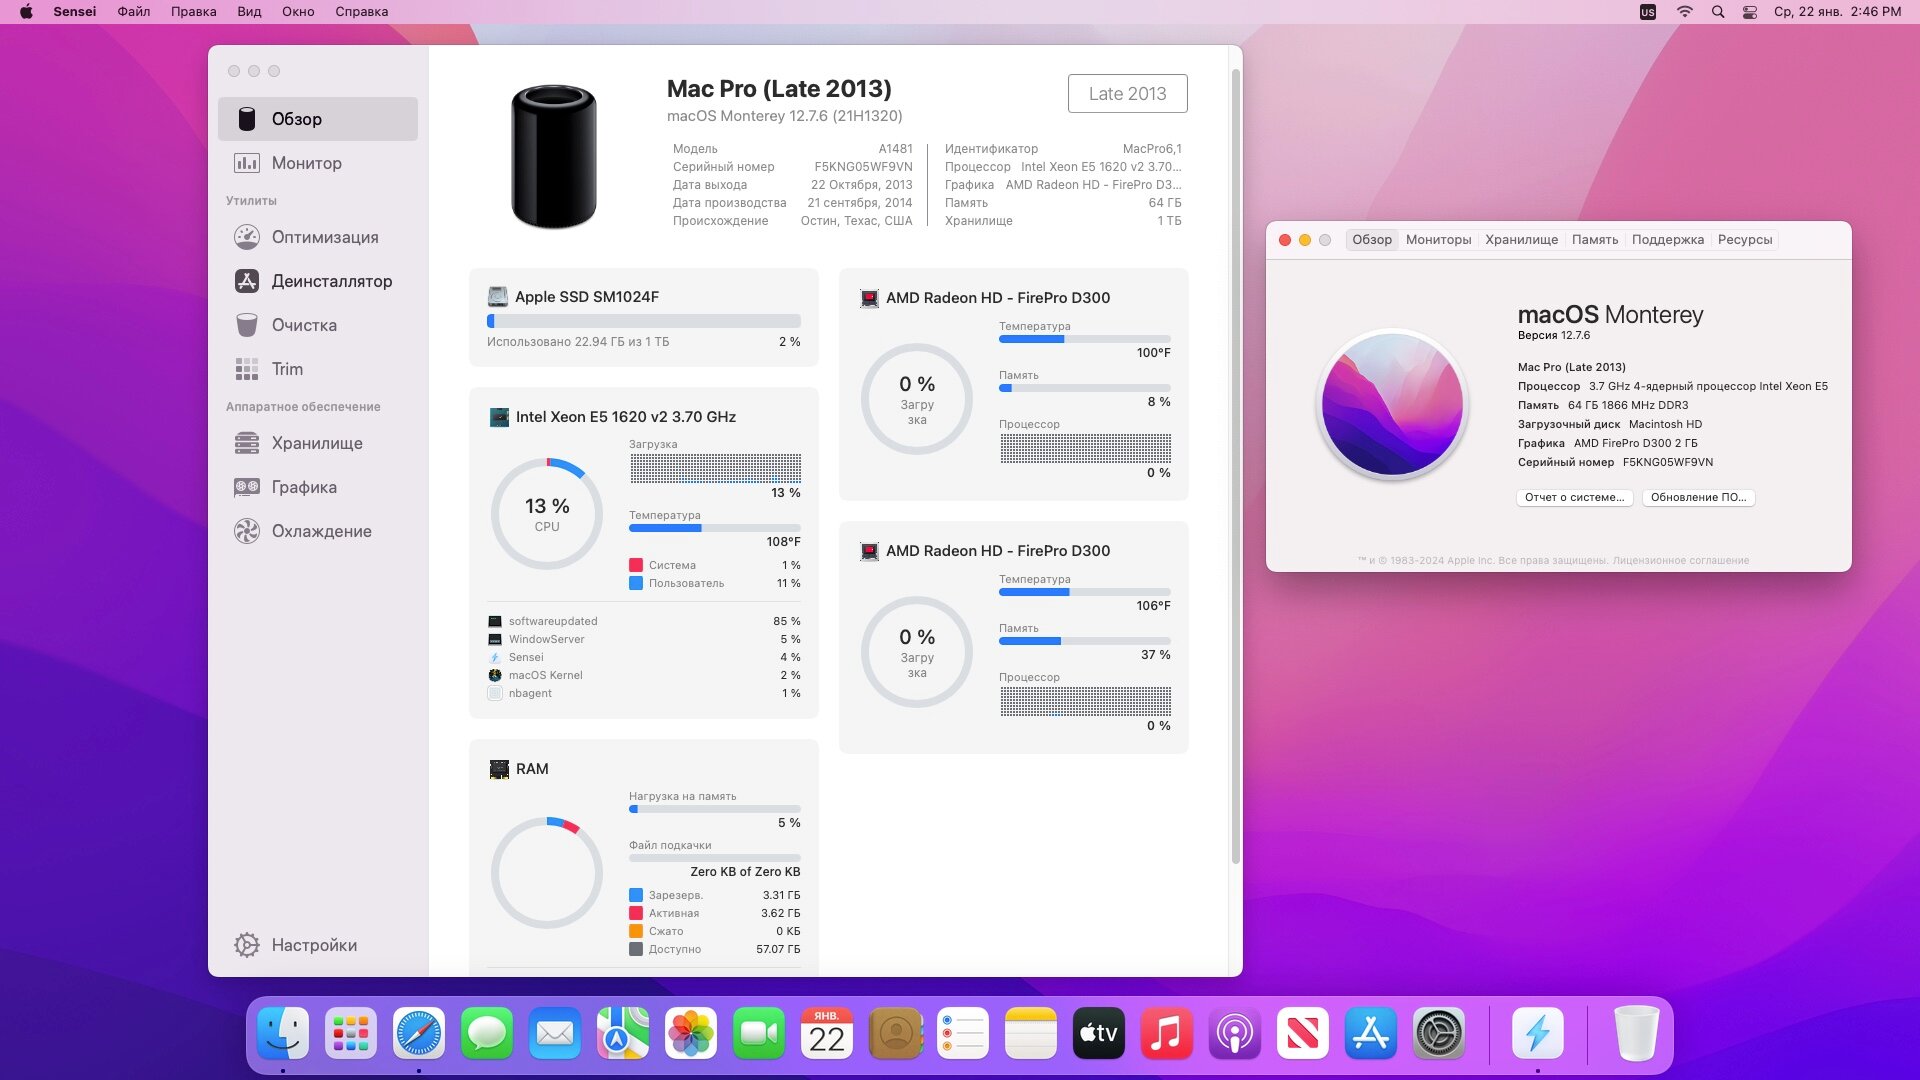Click the RAM card chip icon
This screenshot has height=1080, width=1920.
click(498, 769)
